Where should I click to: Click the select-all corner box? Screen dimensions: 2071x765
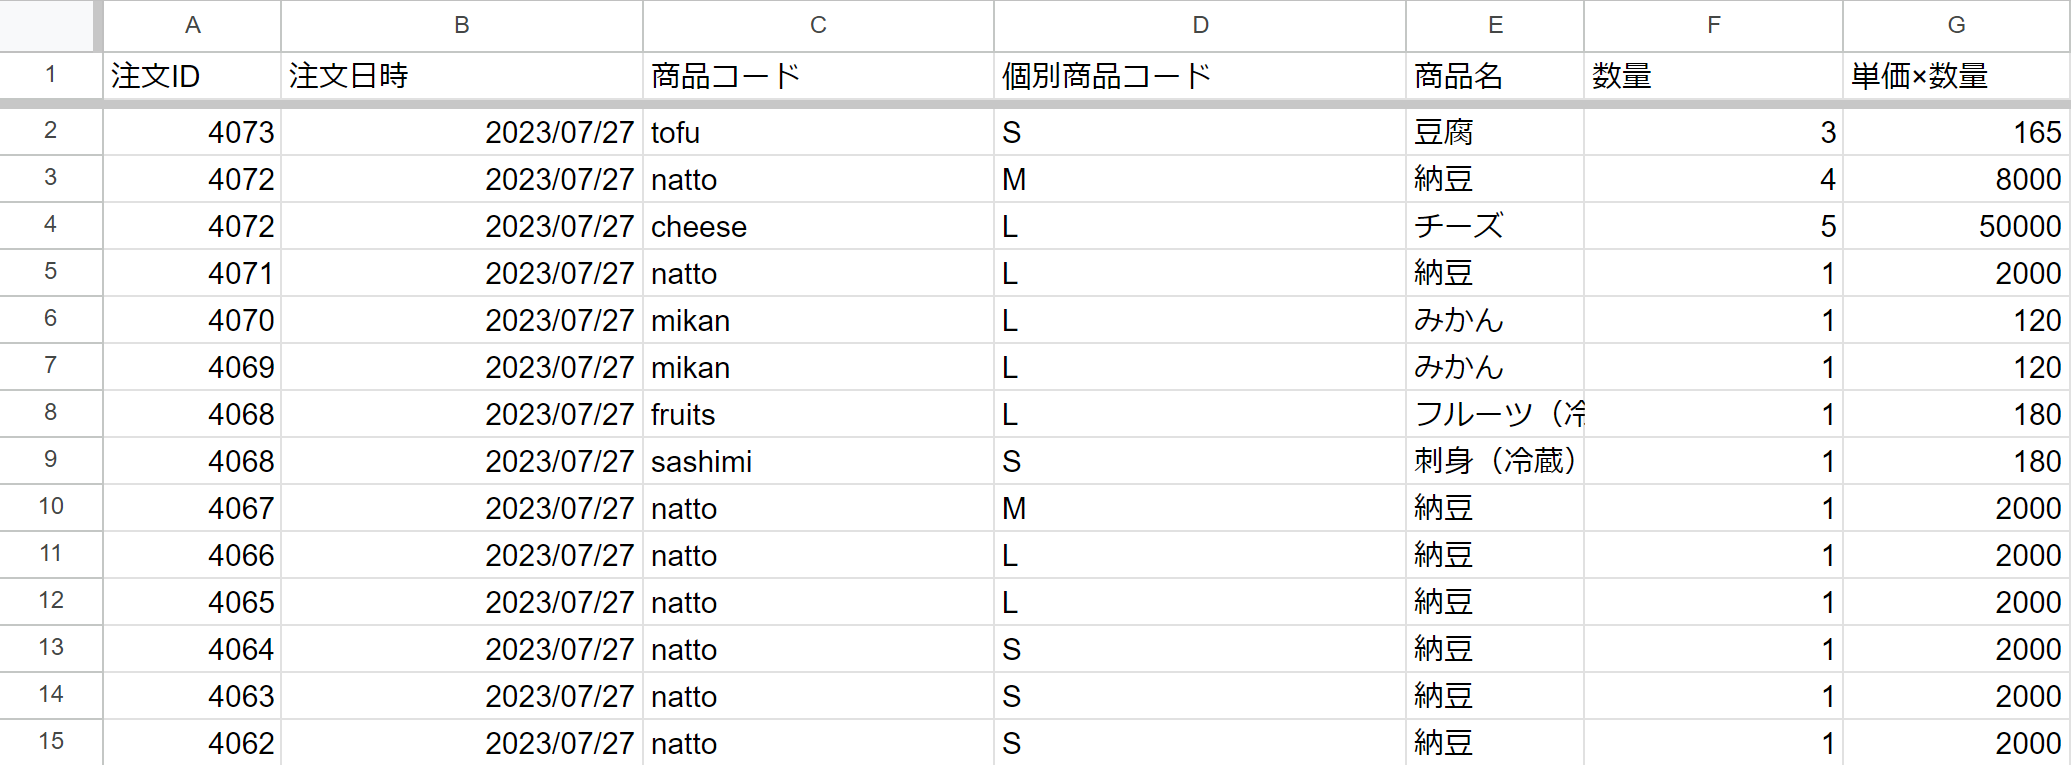[48, 25]
